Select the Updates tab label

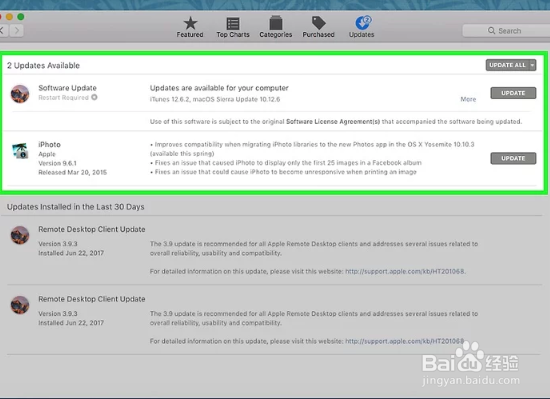click(x=361, y=35)
